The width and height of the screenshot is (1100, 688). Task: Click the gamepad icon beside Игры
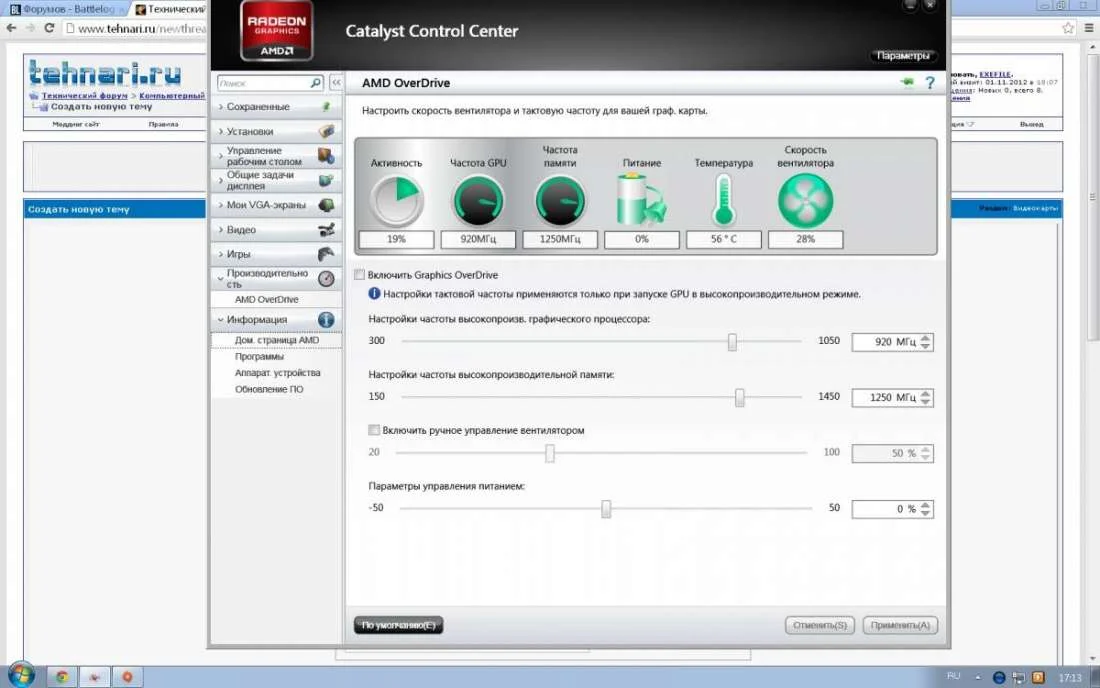coord(326,254)
